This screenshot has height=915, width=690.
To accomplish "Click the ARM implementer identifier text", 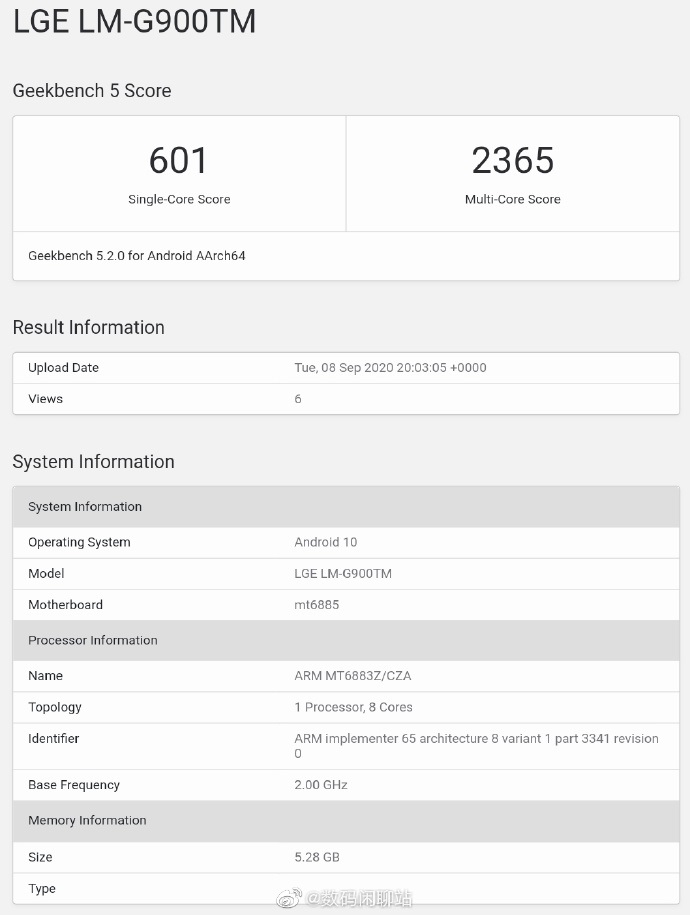I will pyautogui.click(x=476, y=739).
